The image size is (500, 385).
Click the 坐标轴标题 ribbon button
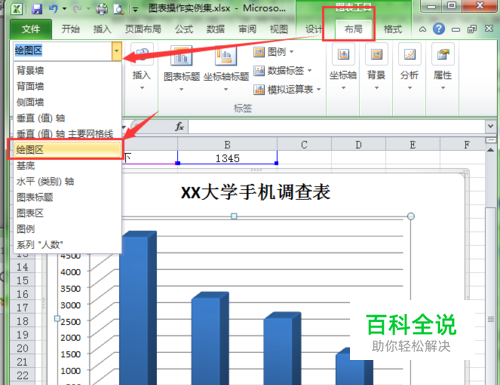[x=226, y=68]
